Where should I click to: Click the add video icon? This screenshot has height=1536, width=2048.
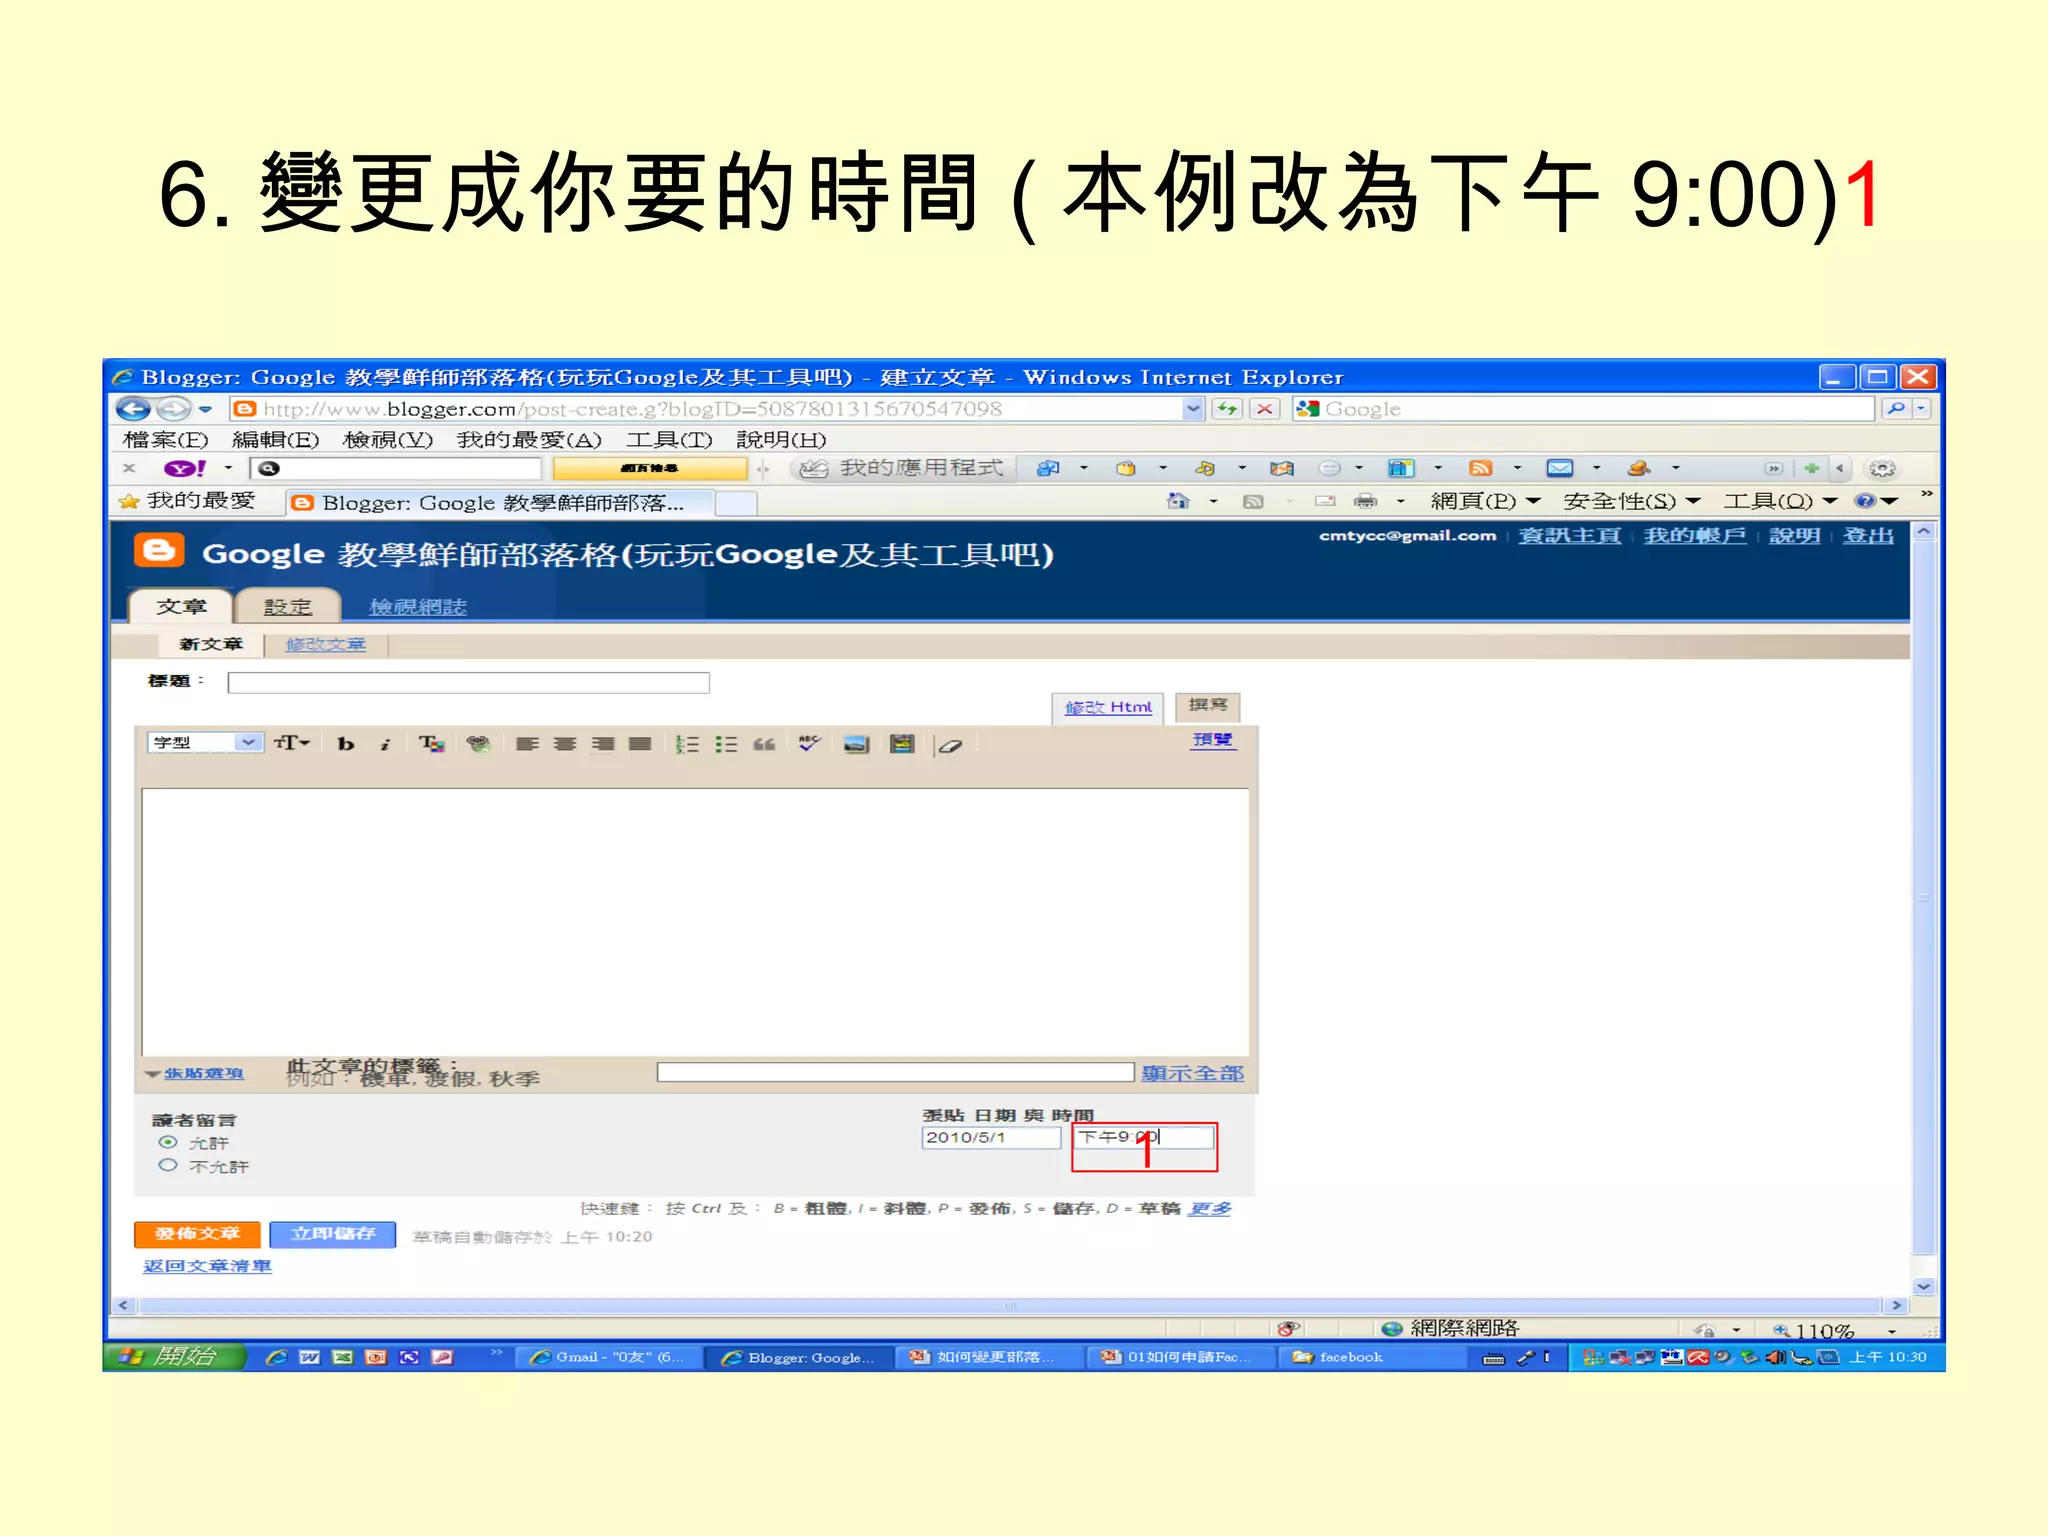coord(902,744)
